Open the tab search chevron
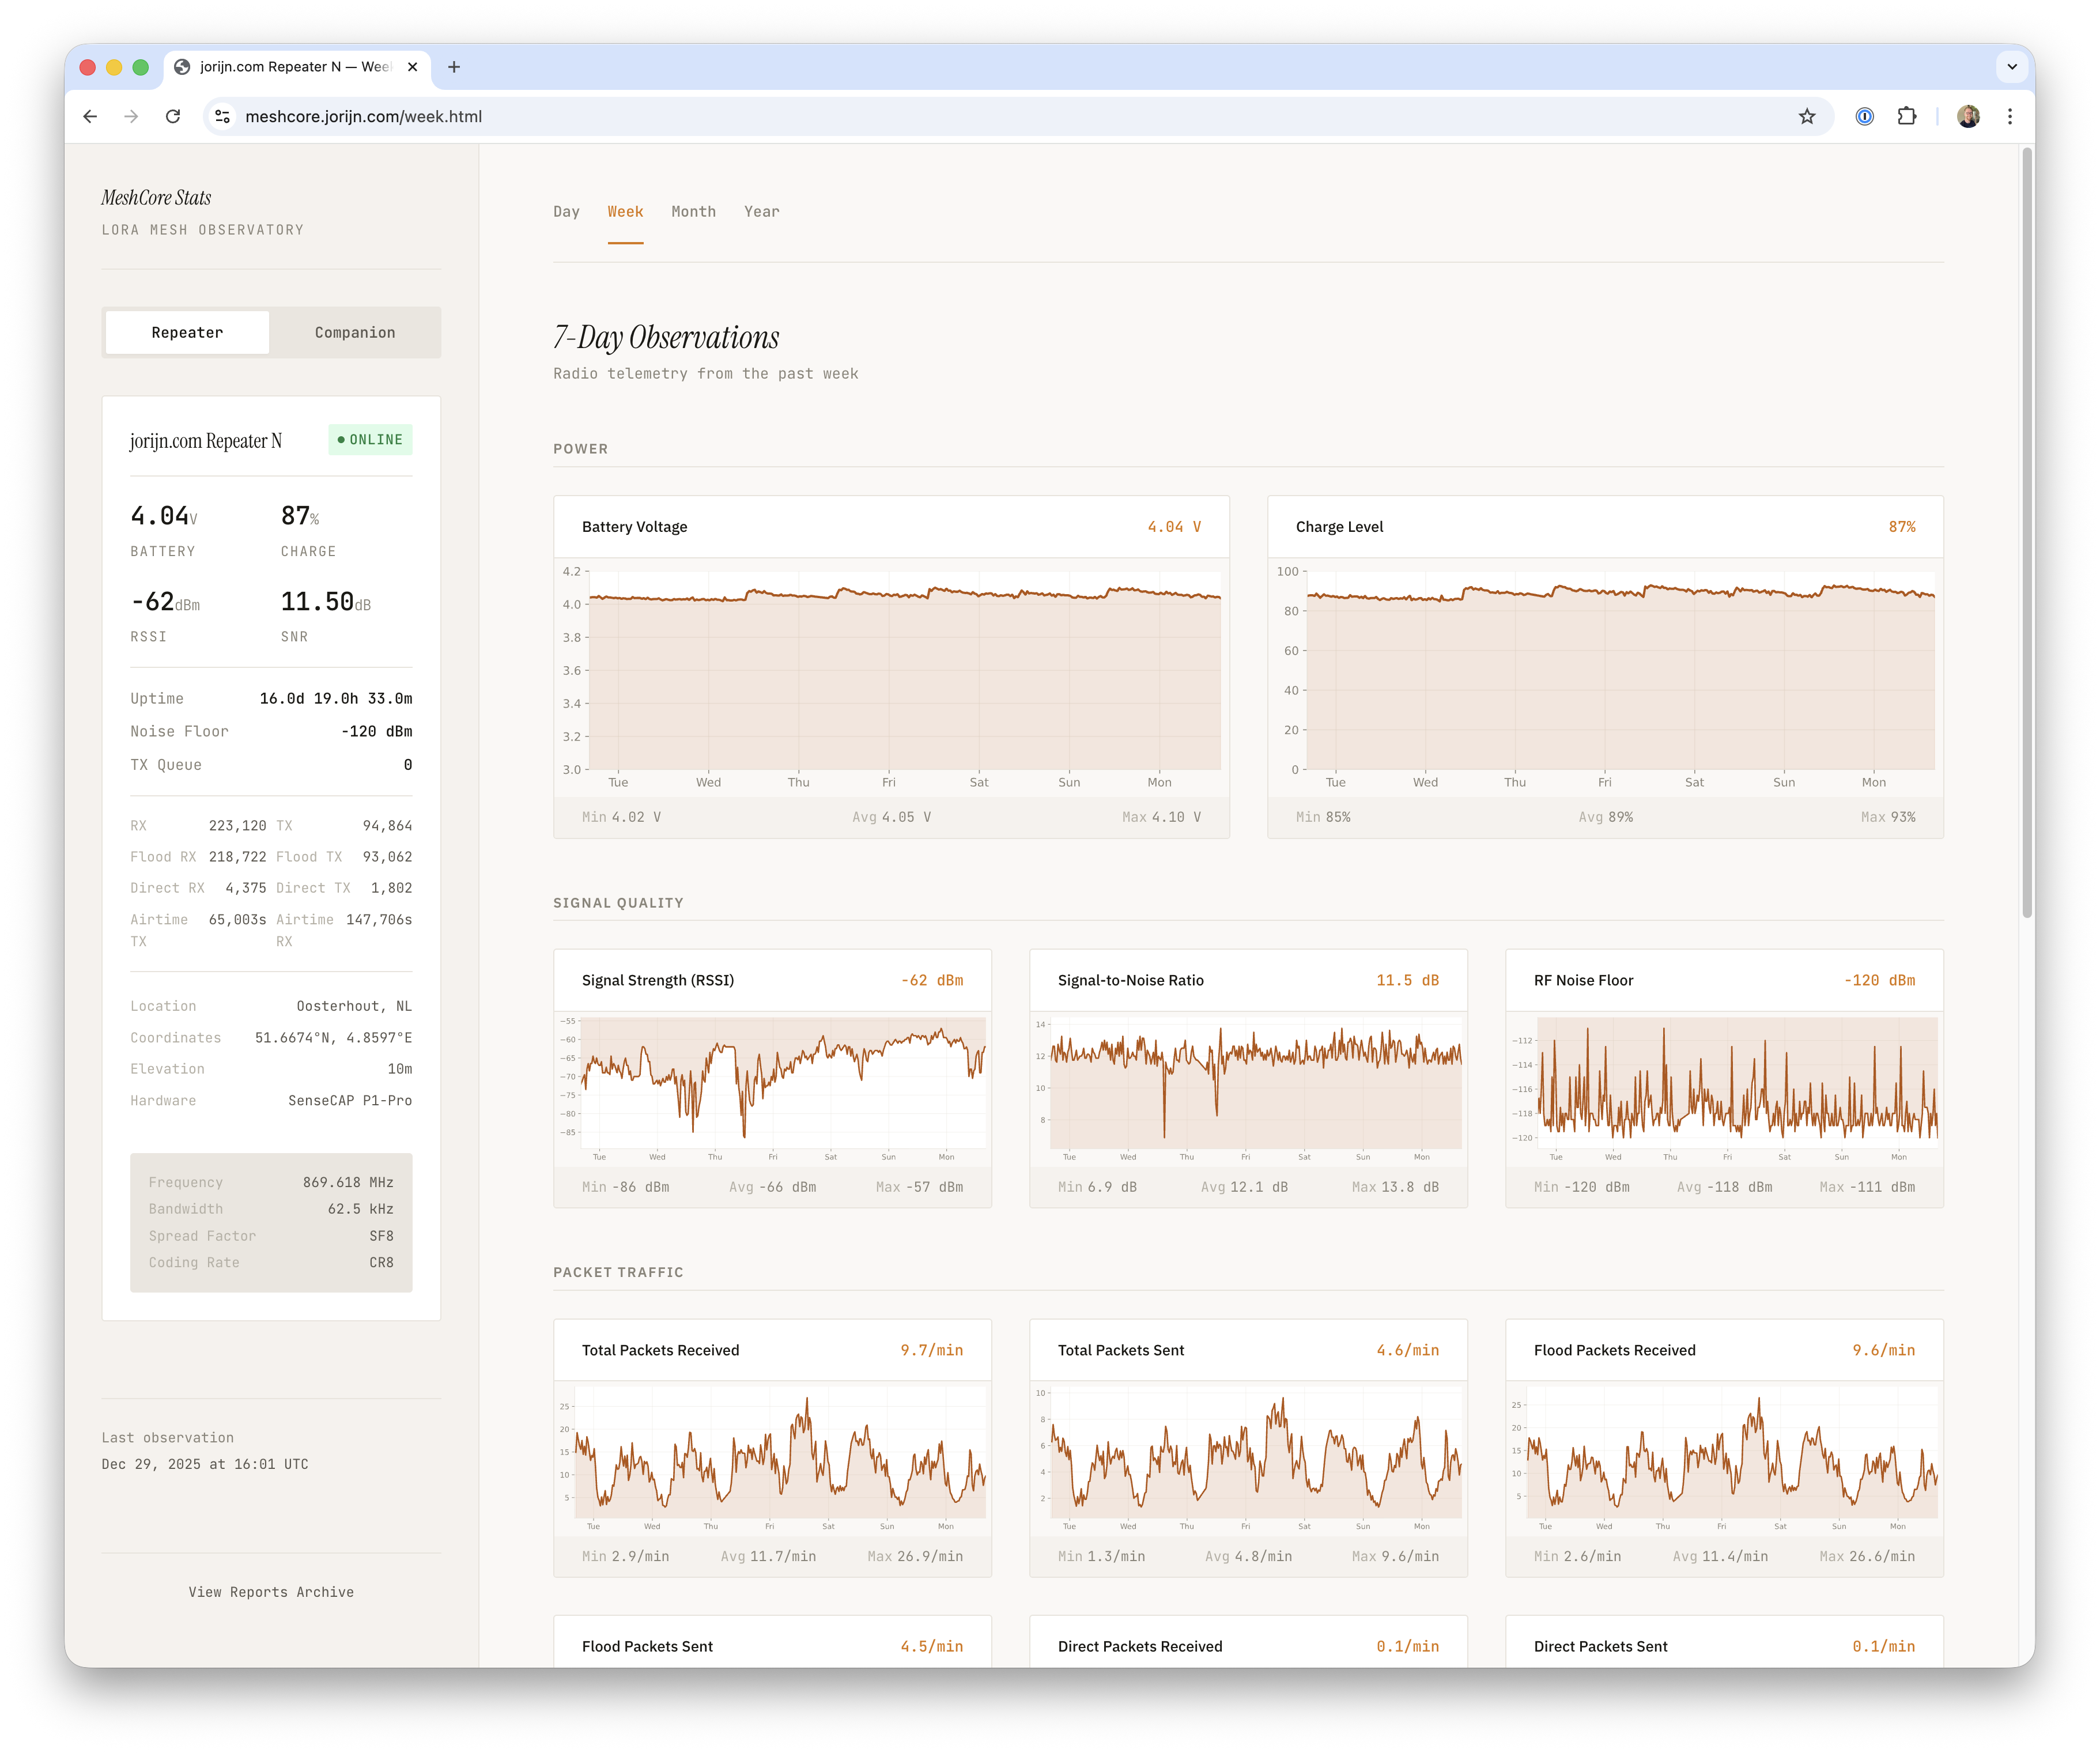Viewport: 2100px width, 1753px height. pos(2011,67)
